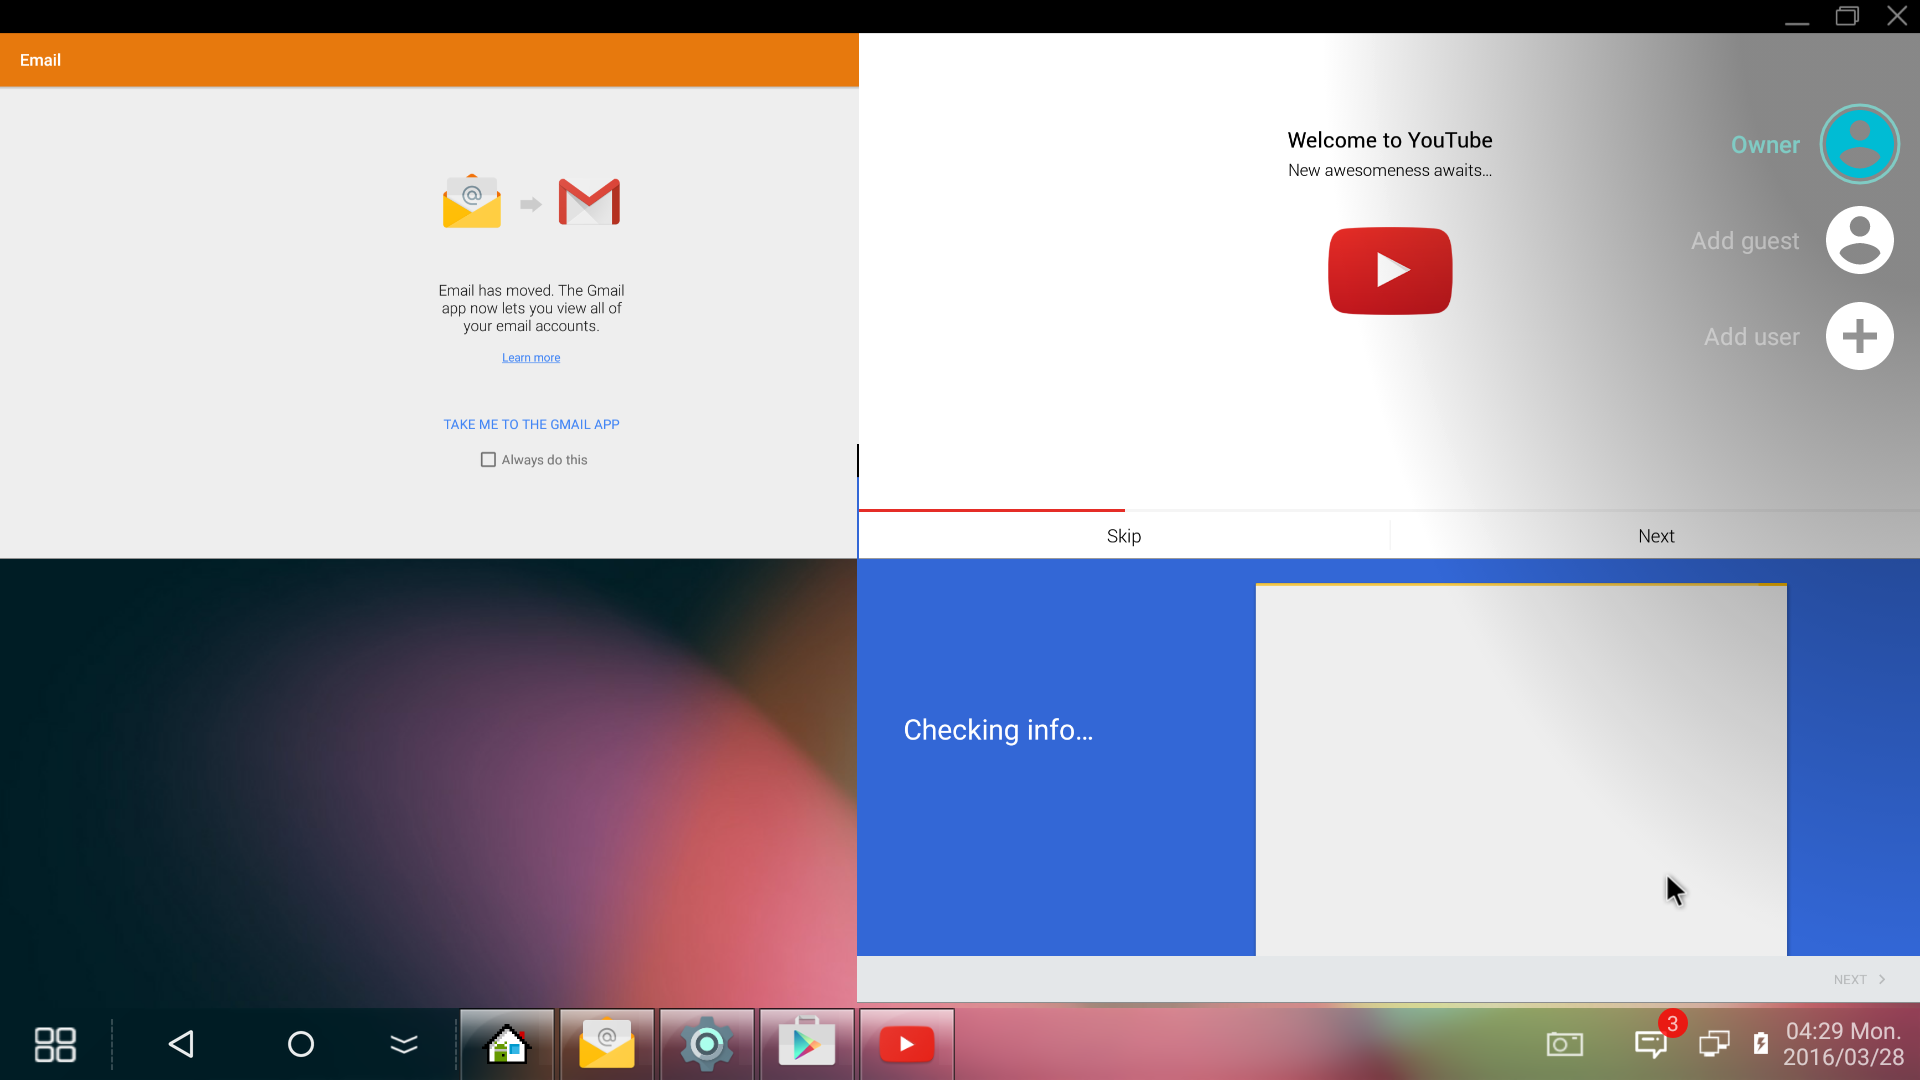Restore down the window at top right
The image size is (1920, 1080).
point(1847,16)
